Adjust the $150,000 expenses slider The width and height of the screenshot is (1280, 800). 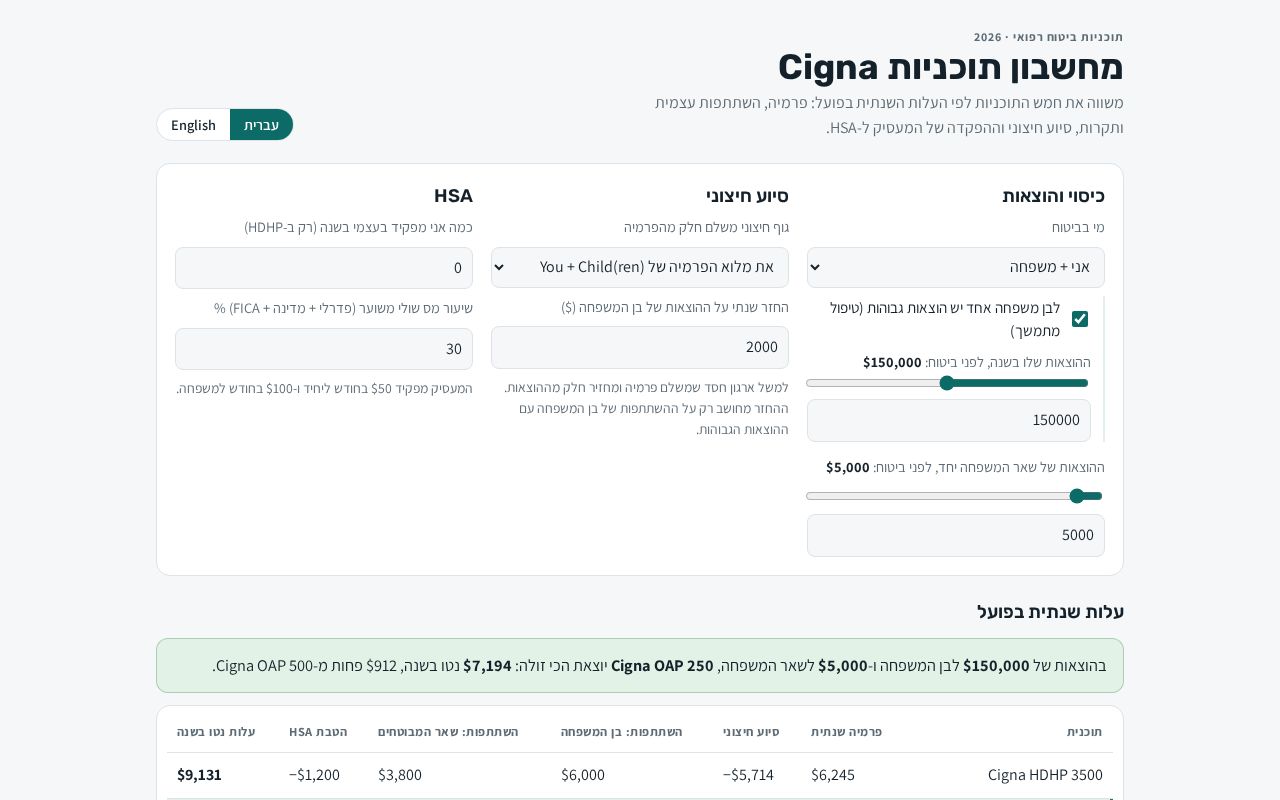[x=947, y=383]
